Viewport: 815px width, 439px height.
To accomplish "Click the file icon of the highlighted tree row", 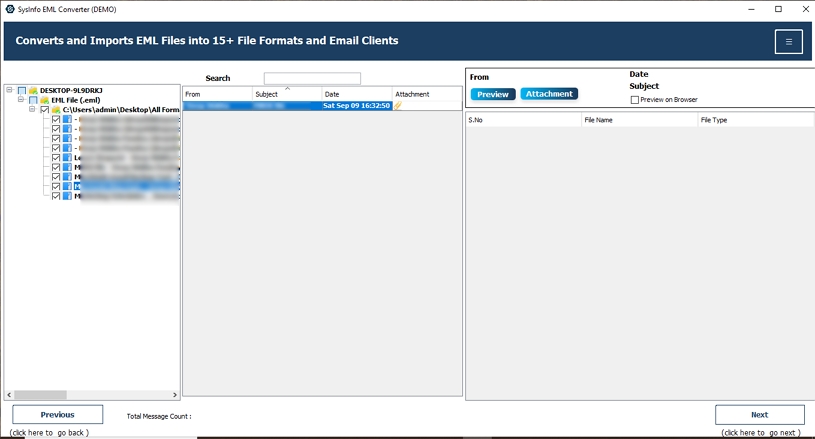I will pyautogui.click(x=67, y=186).
